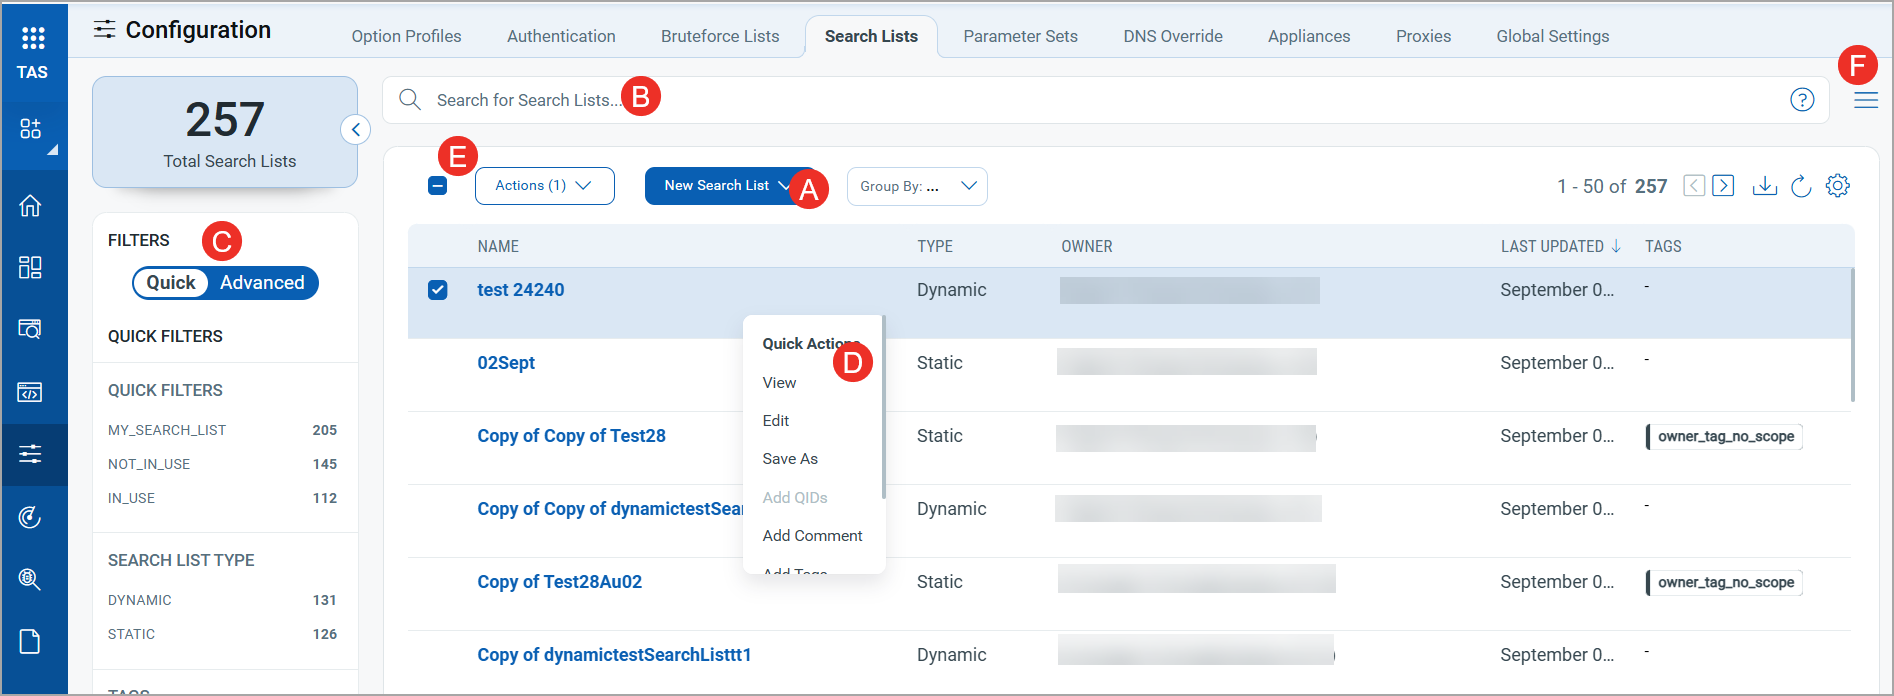Open the TAS app switcher grid
This screenshot has width=1894, height=696.
click(33, 39)
